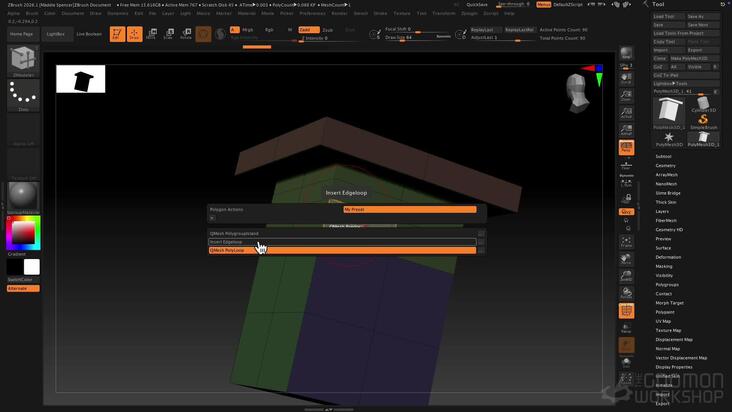Screen dimensions: 732x412
Task: Open the Zplugin menu
Action: pyautogui.click(x=469, y=14)
